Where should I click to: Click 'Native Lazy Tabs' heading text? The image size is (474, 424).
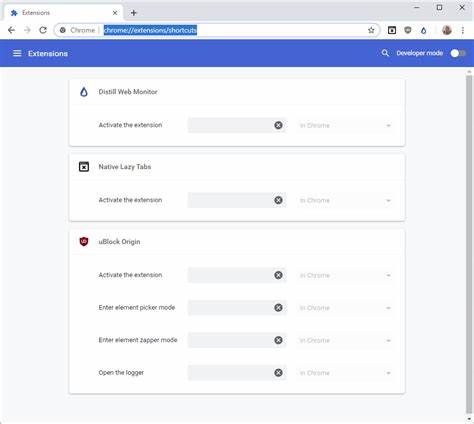[x=125, y=167]
